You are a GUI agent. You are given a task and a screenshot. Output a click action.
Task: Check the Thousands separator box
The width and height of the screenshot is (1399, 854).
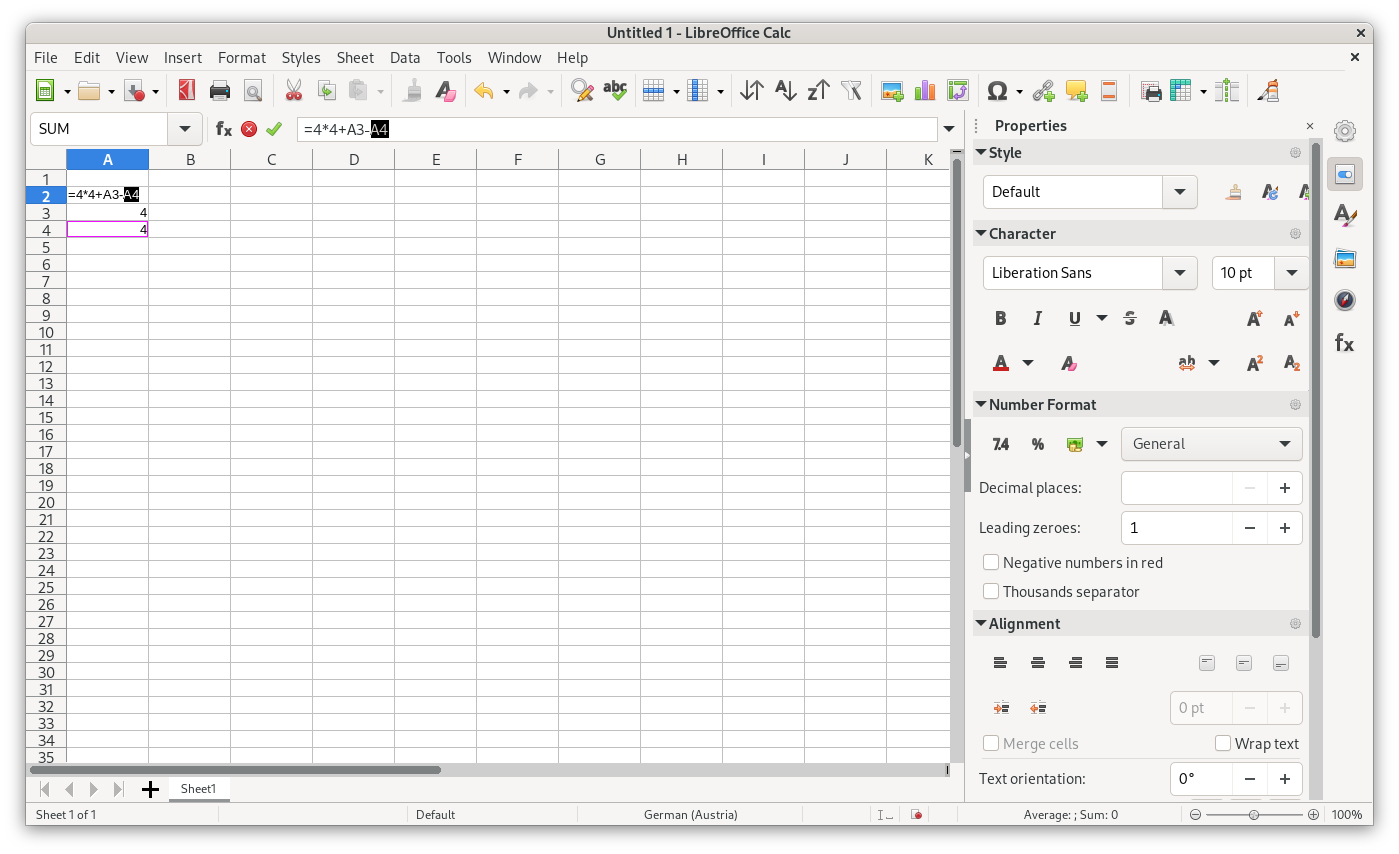pos(991,592)
